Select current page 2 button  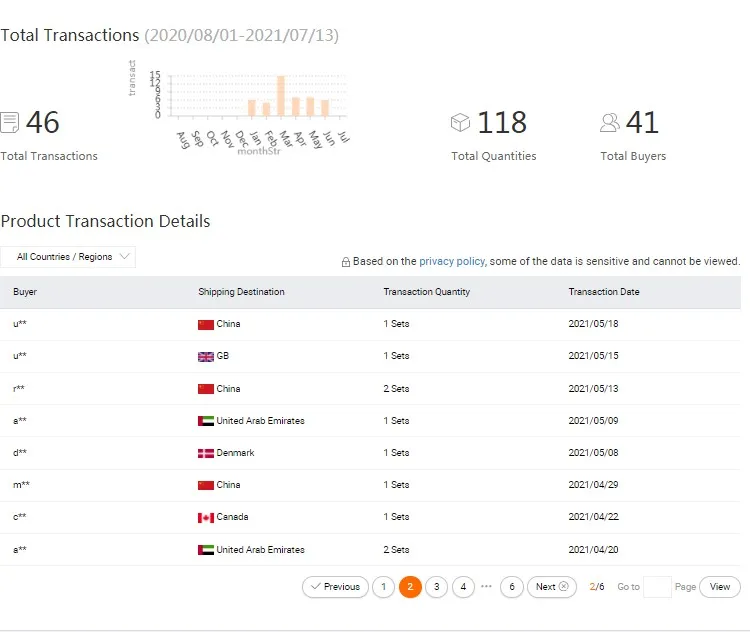[410, 587]
